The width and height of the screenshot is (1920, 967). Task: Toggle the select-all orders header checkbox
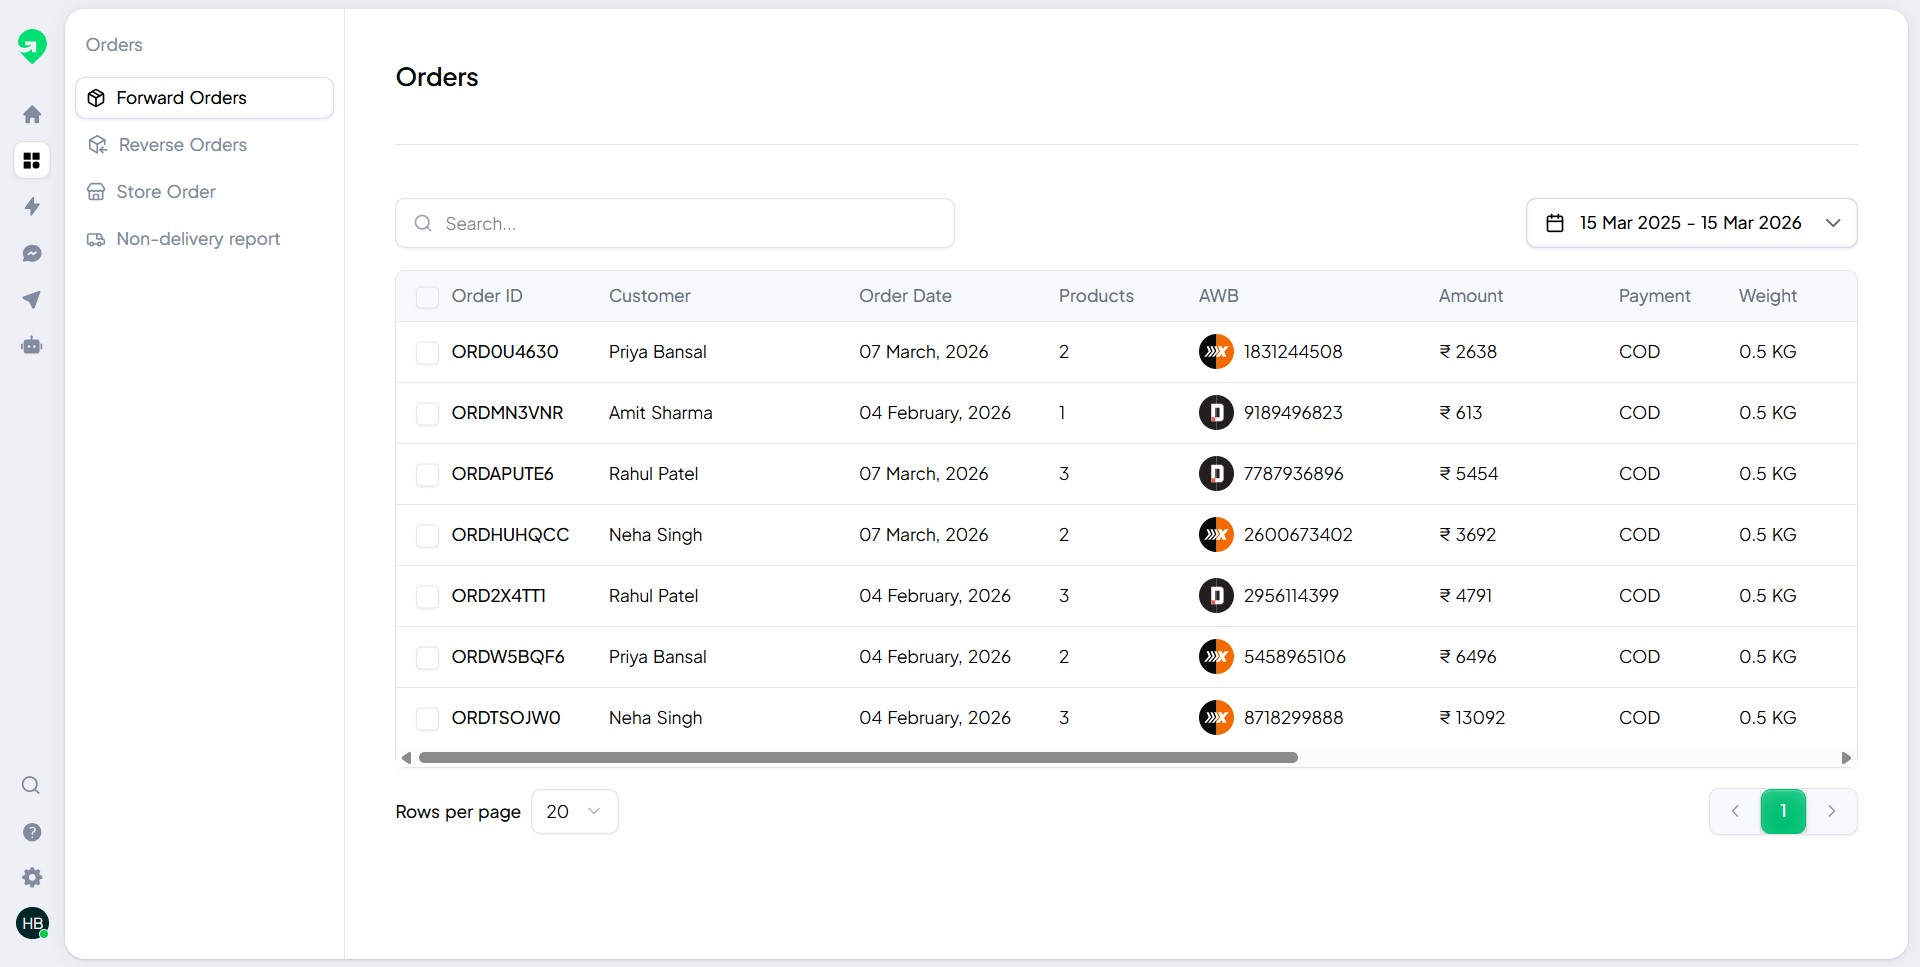(428, 297)
